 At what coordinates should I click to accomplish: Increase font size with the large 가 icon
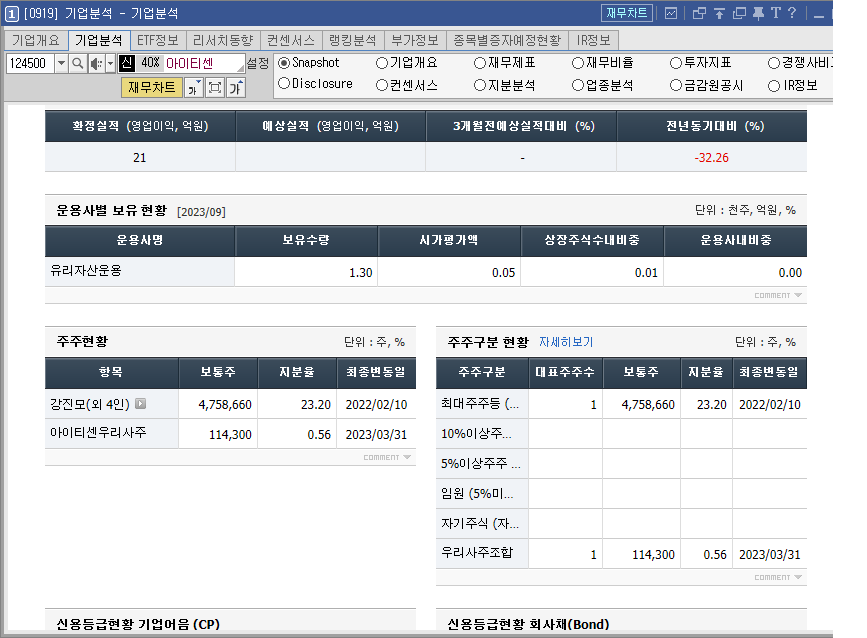coord(236,88)
